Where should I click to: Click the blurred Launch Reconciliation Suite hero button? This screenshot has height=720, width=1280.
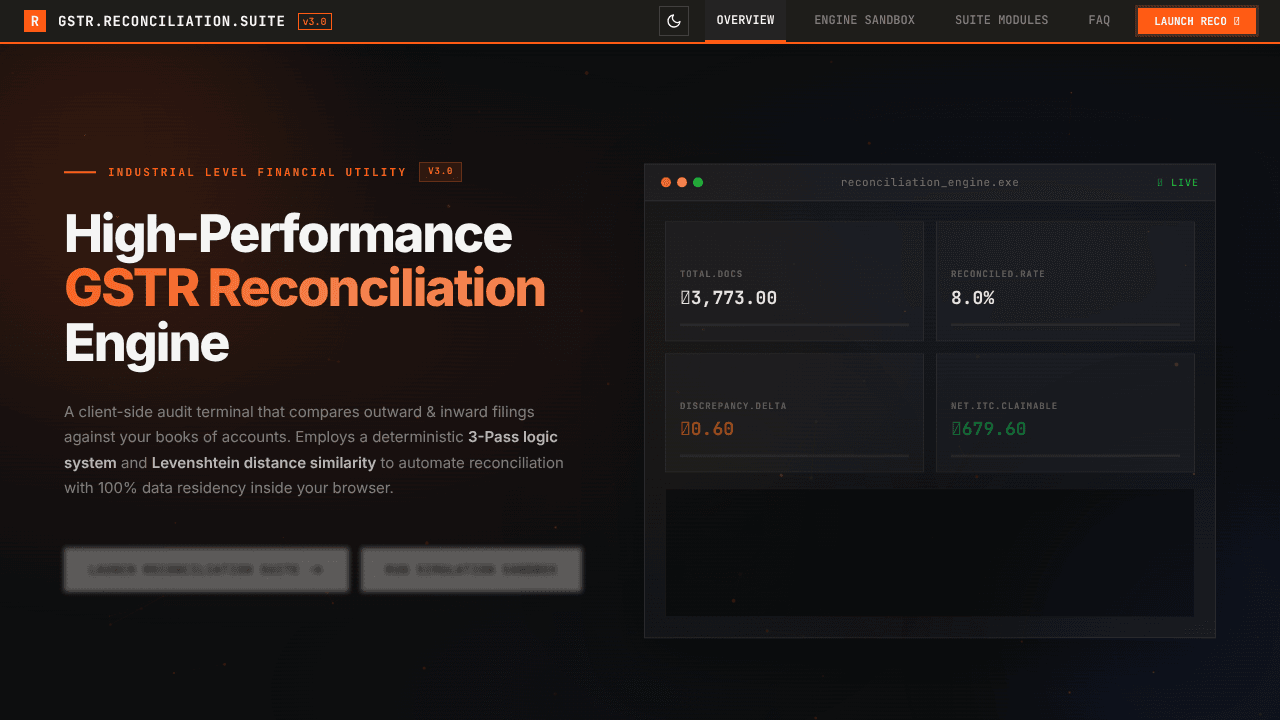pyautogui.click(x=206, y=569)
